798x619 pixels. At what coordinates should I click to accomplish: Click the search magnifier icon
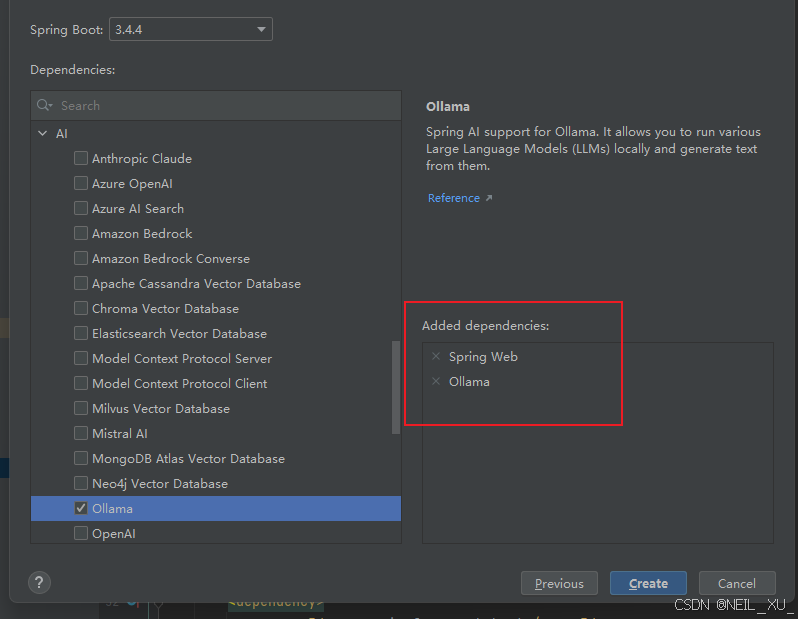[44, 105]
